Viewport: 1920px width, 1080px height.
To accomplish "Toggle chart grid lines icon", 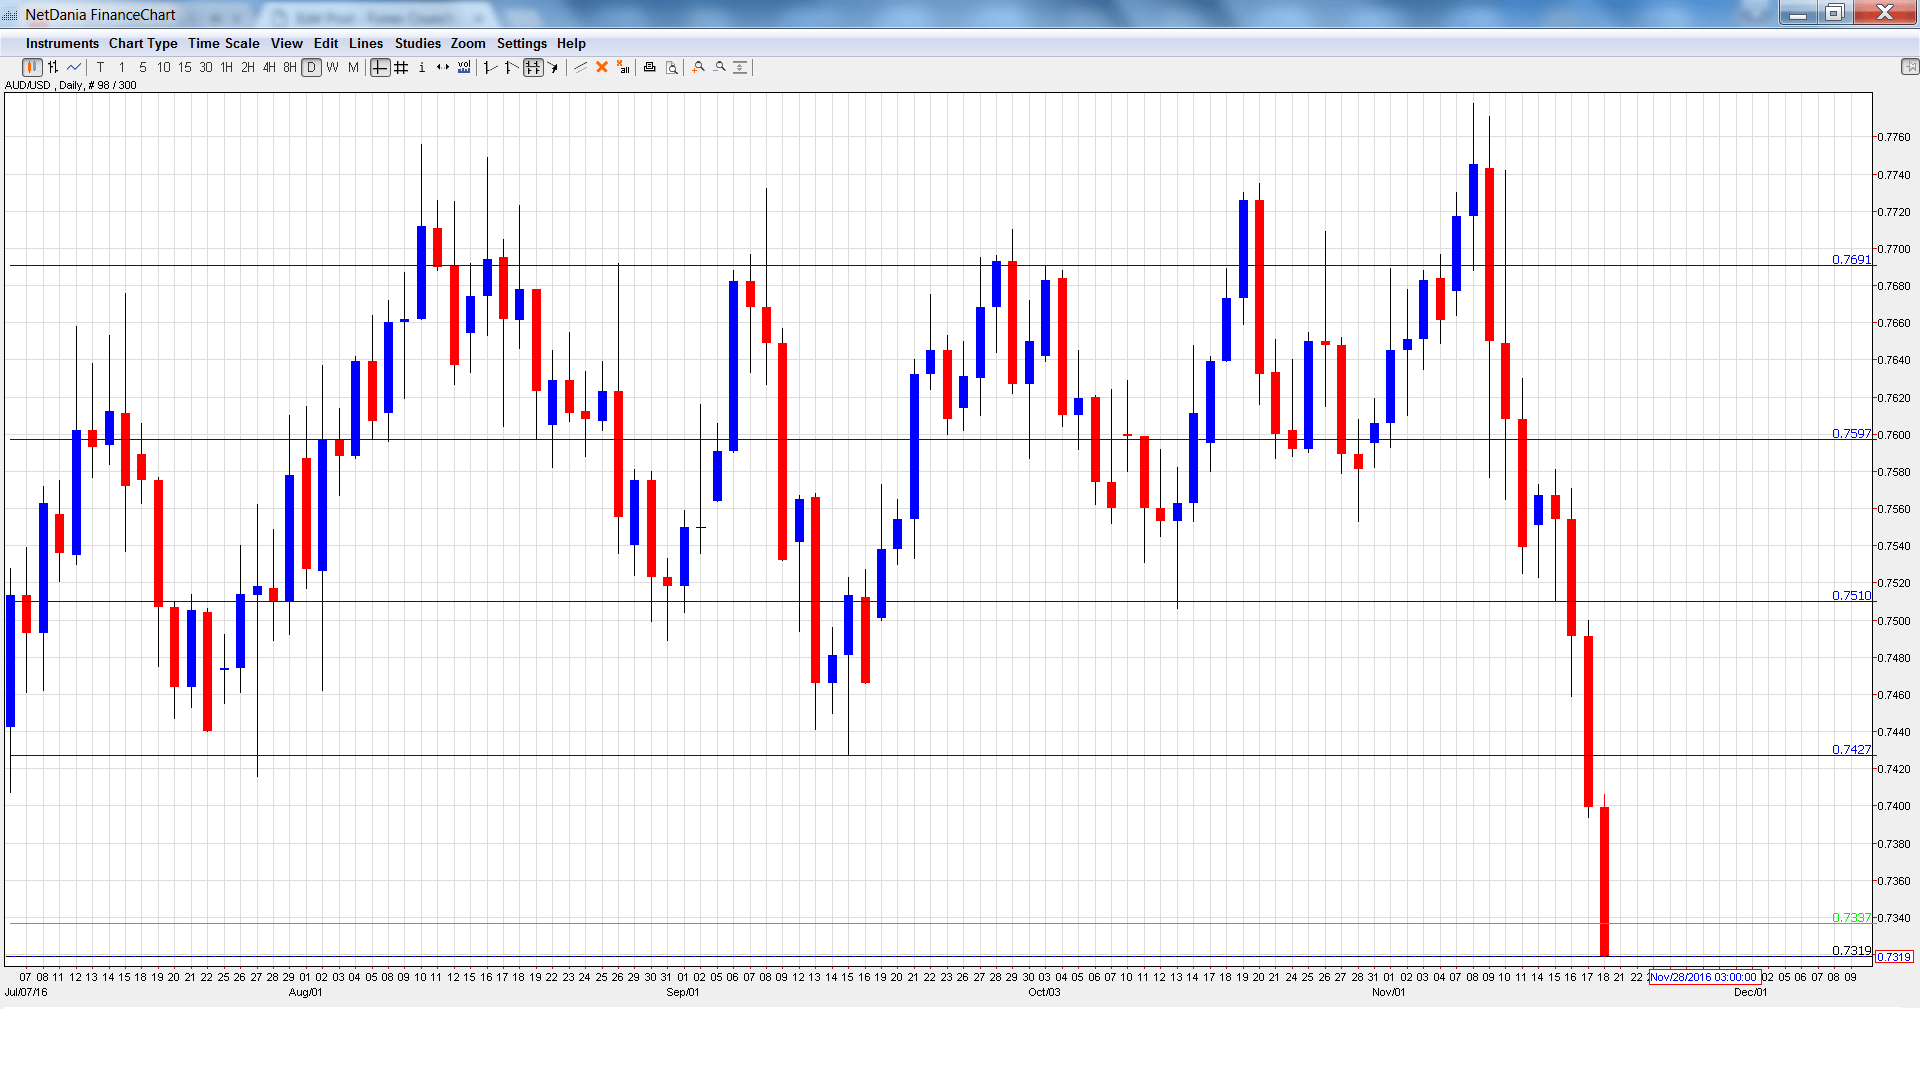I will click(401, 67).
